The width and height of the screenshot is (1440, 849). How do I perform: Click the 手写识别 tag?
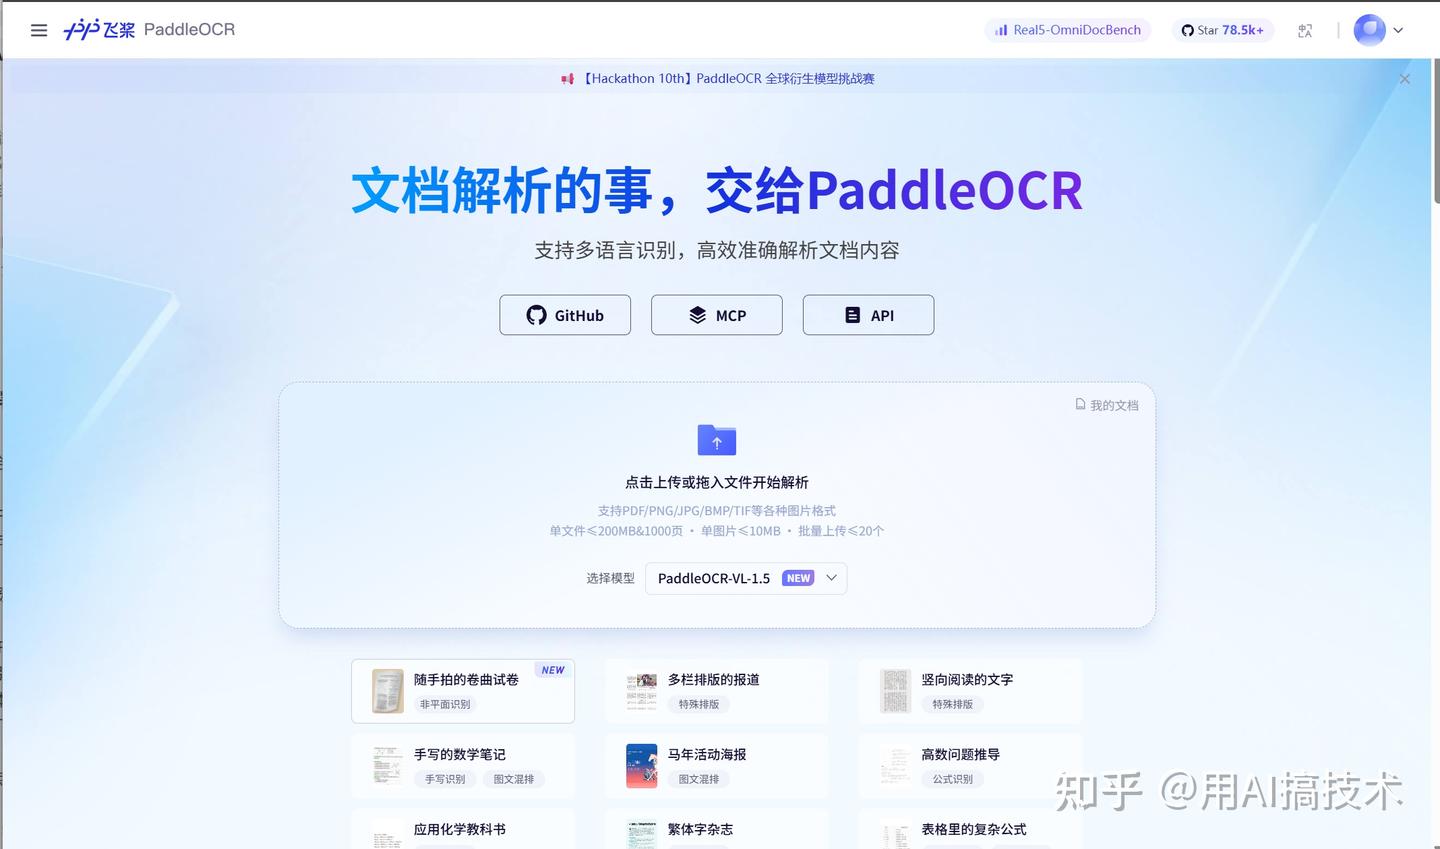point(445,779)
